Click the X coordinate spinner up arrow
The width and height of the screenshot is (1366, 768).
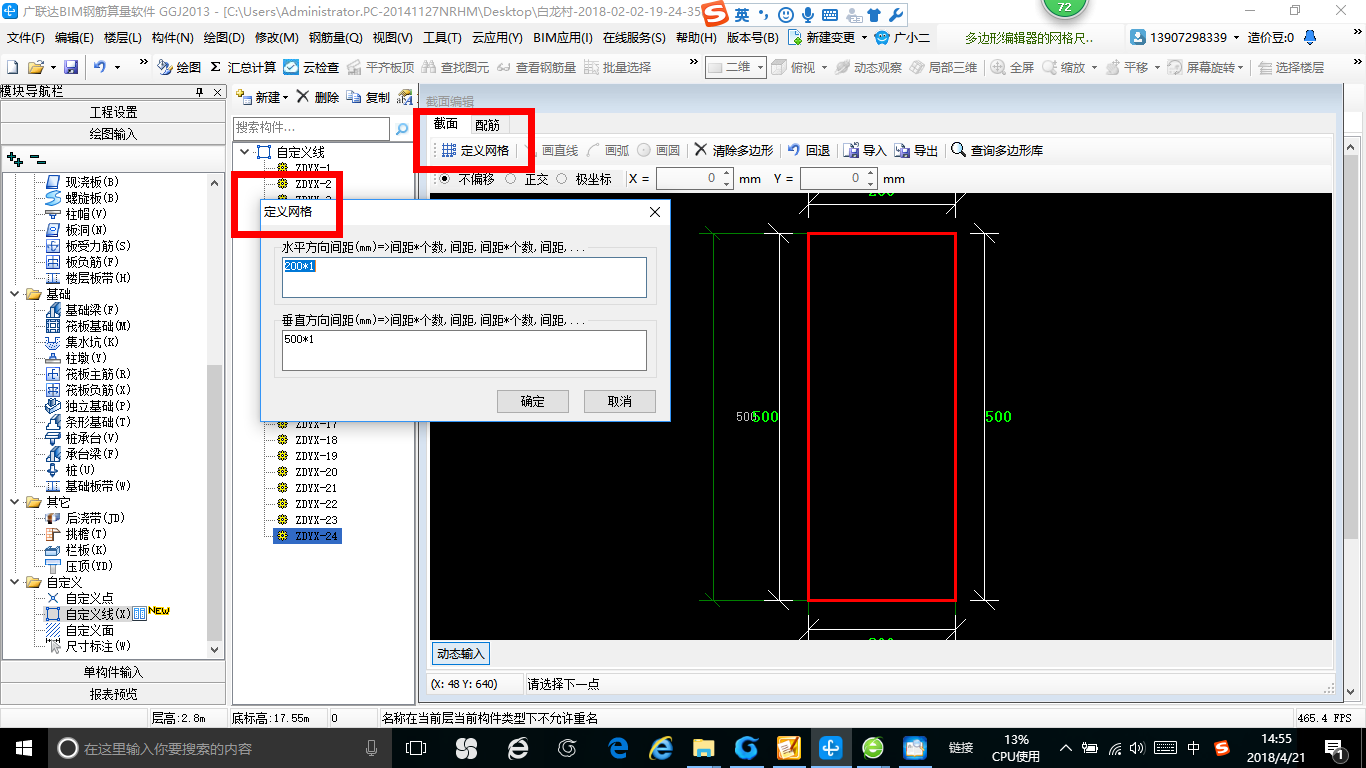pyautogui.click(x=727, y=174)
